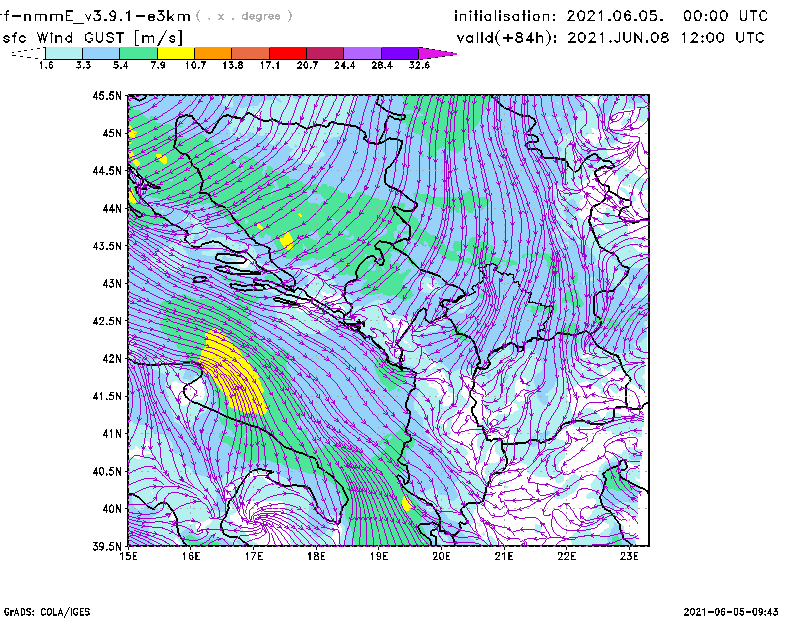Click the small yellow gust patch near 43.5N 17.5E
This screenshot has width=800, height=618.
[x=287, y=240]
